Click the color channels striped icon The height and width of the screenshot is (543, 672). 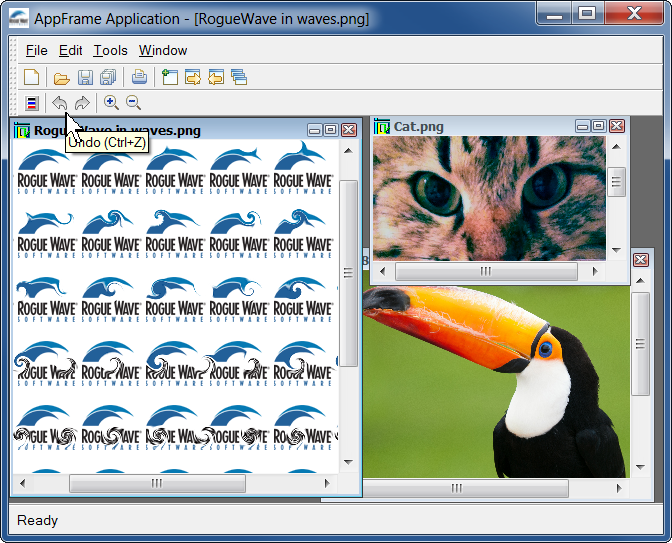click(x=32, y=103)
